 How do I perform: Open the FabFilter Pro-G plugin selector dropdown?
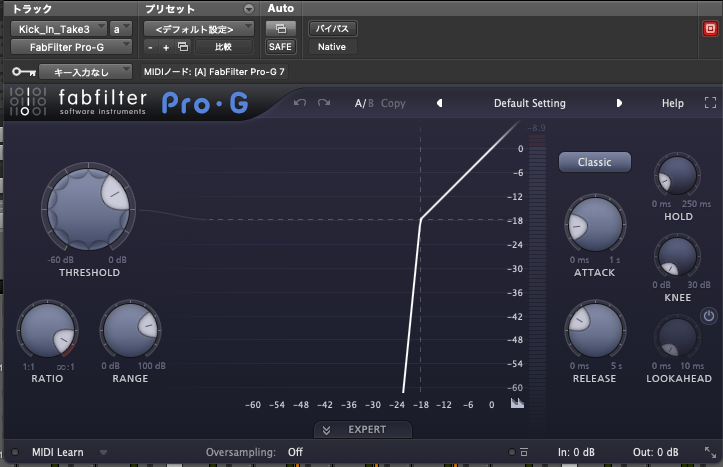coord(71,47)
